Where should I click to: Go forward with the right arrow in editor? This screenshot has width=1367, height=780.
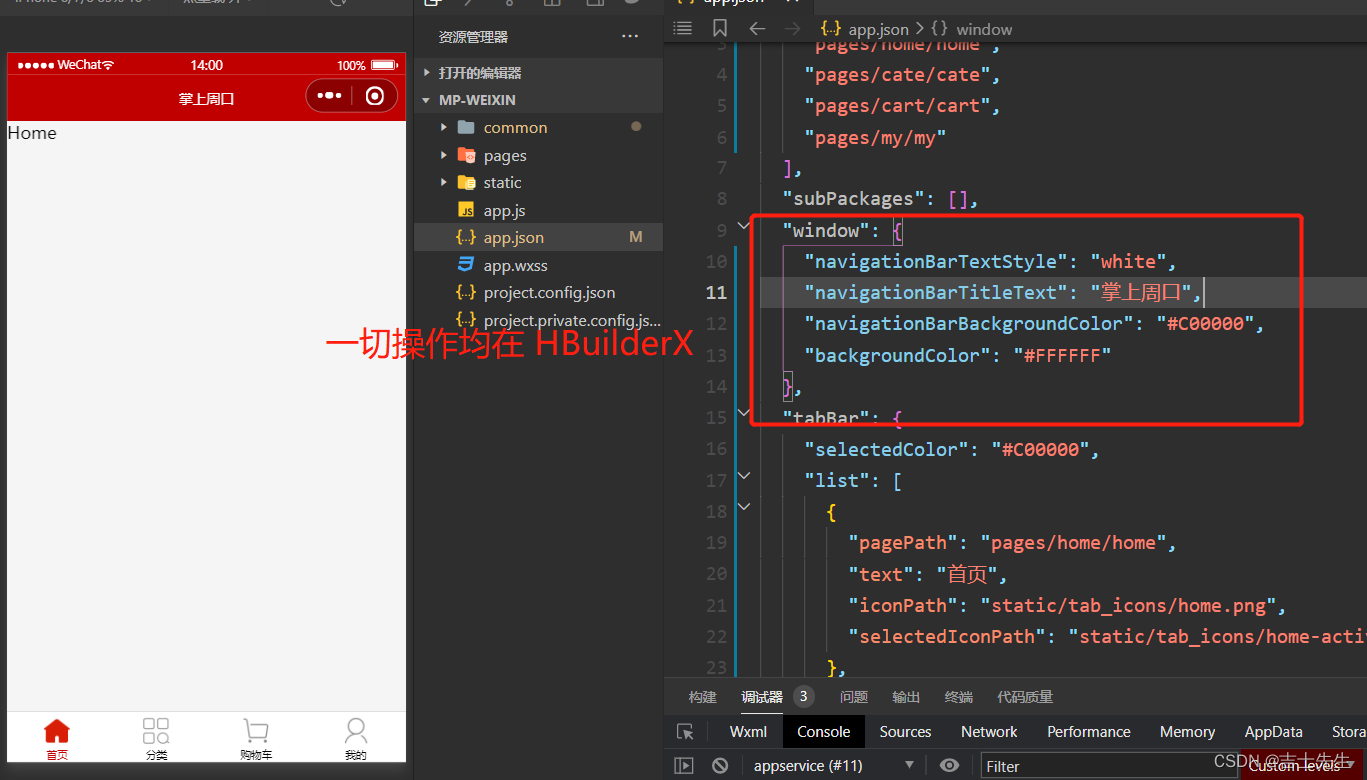792,29
